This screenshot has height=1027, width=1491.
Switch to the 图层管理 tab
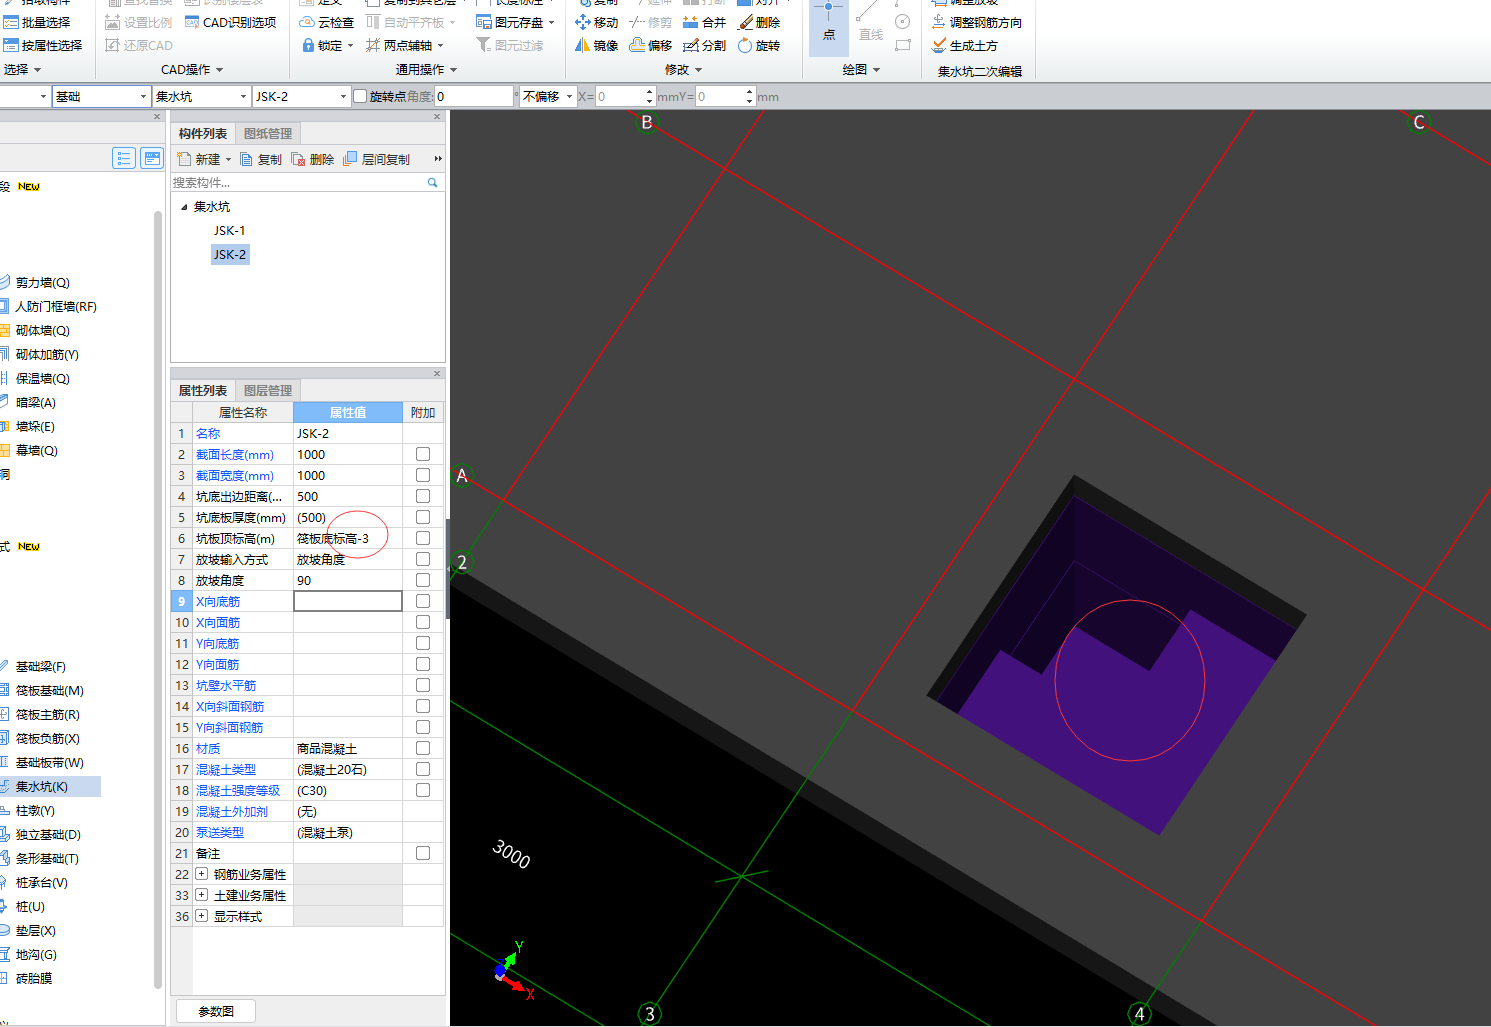pos(268,390)
